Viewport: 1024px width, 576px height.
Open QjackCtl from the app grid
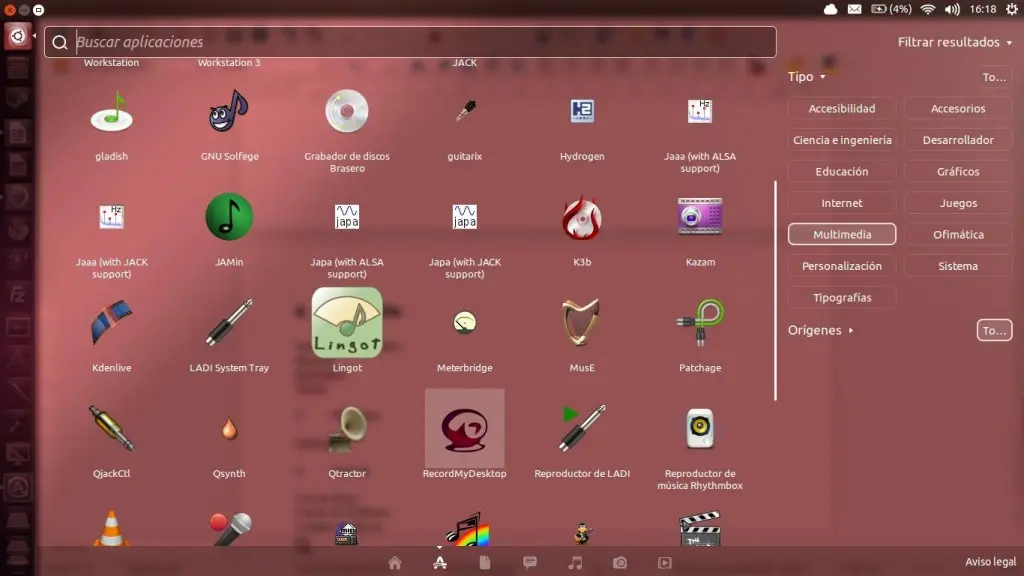112,428
